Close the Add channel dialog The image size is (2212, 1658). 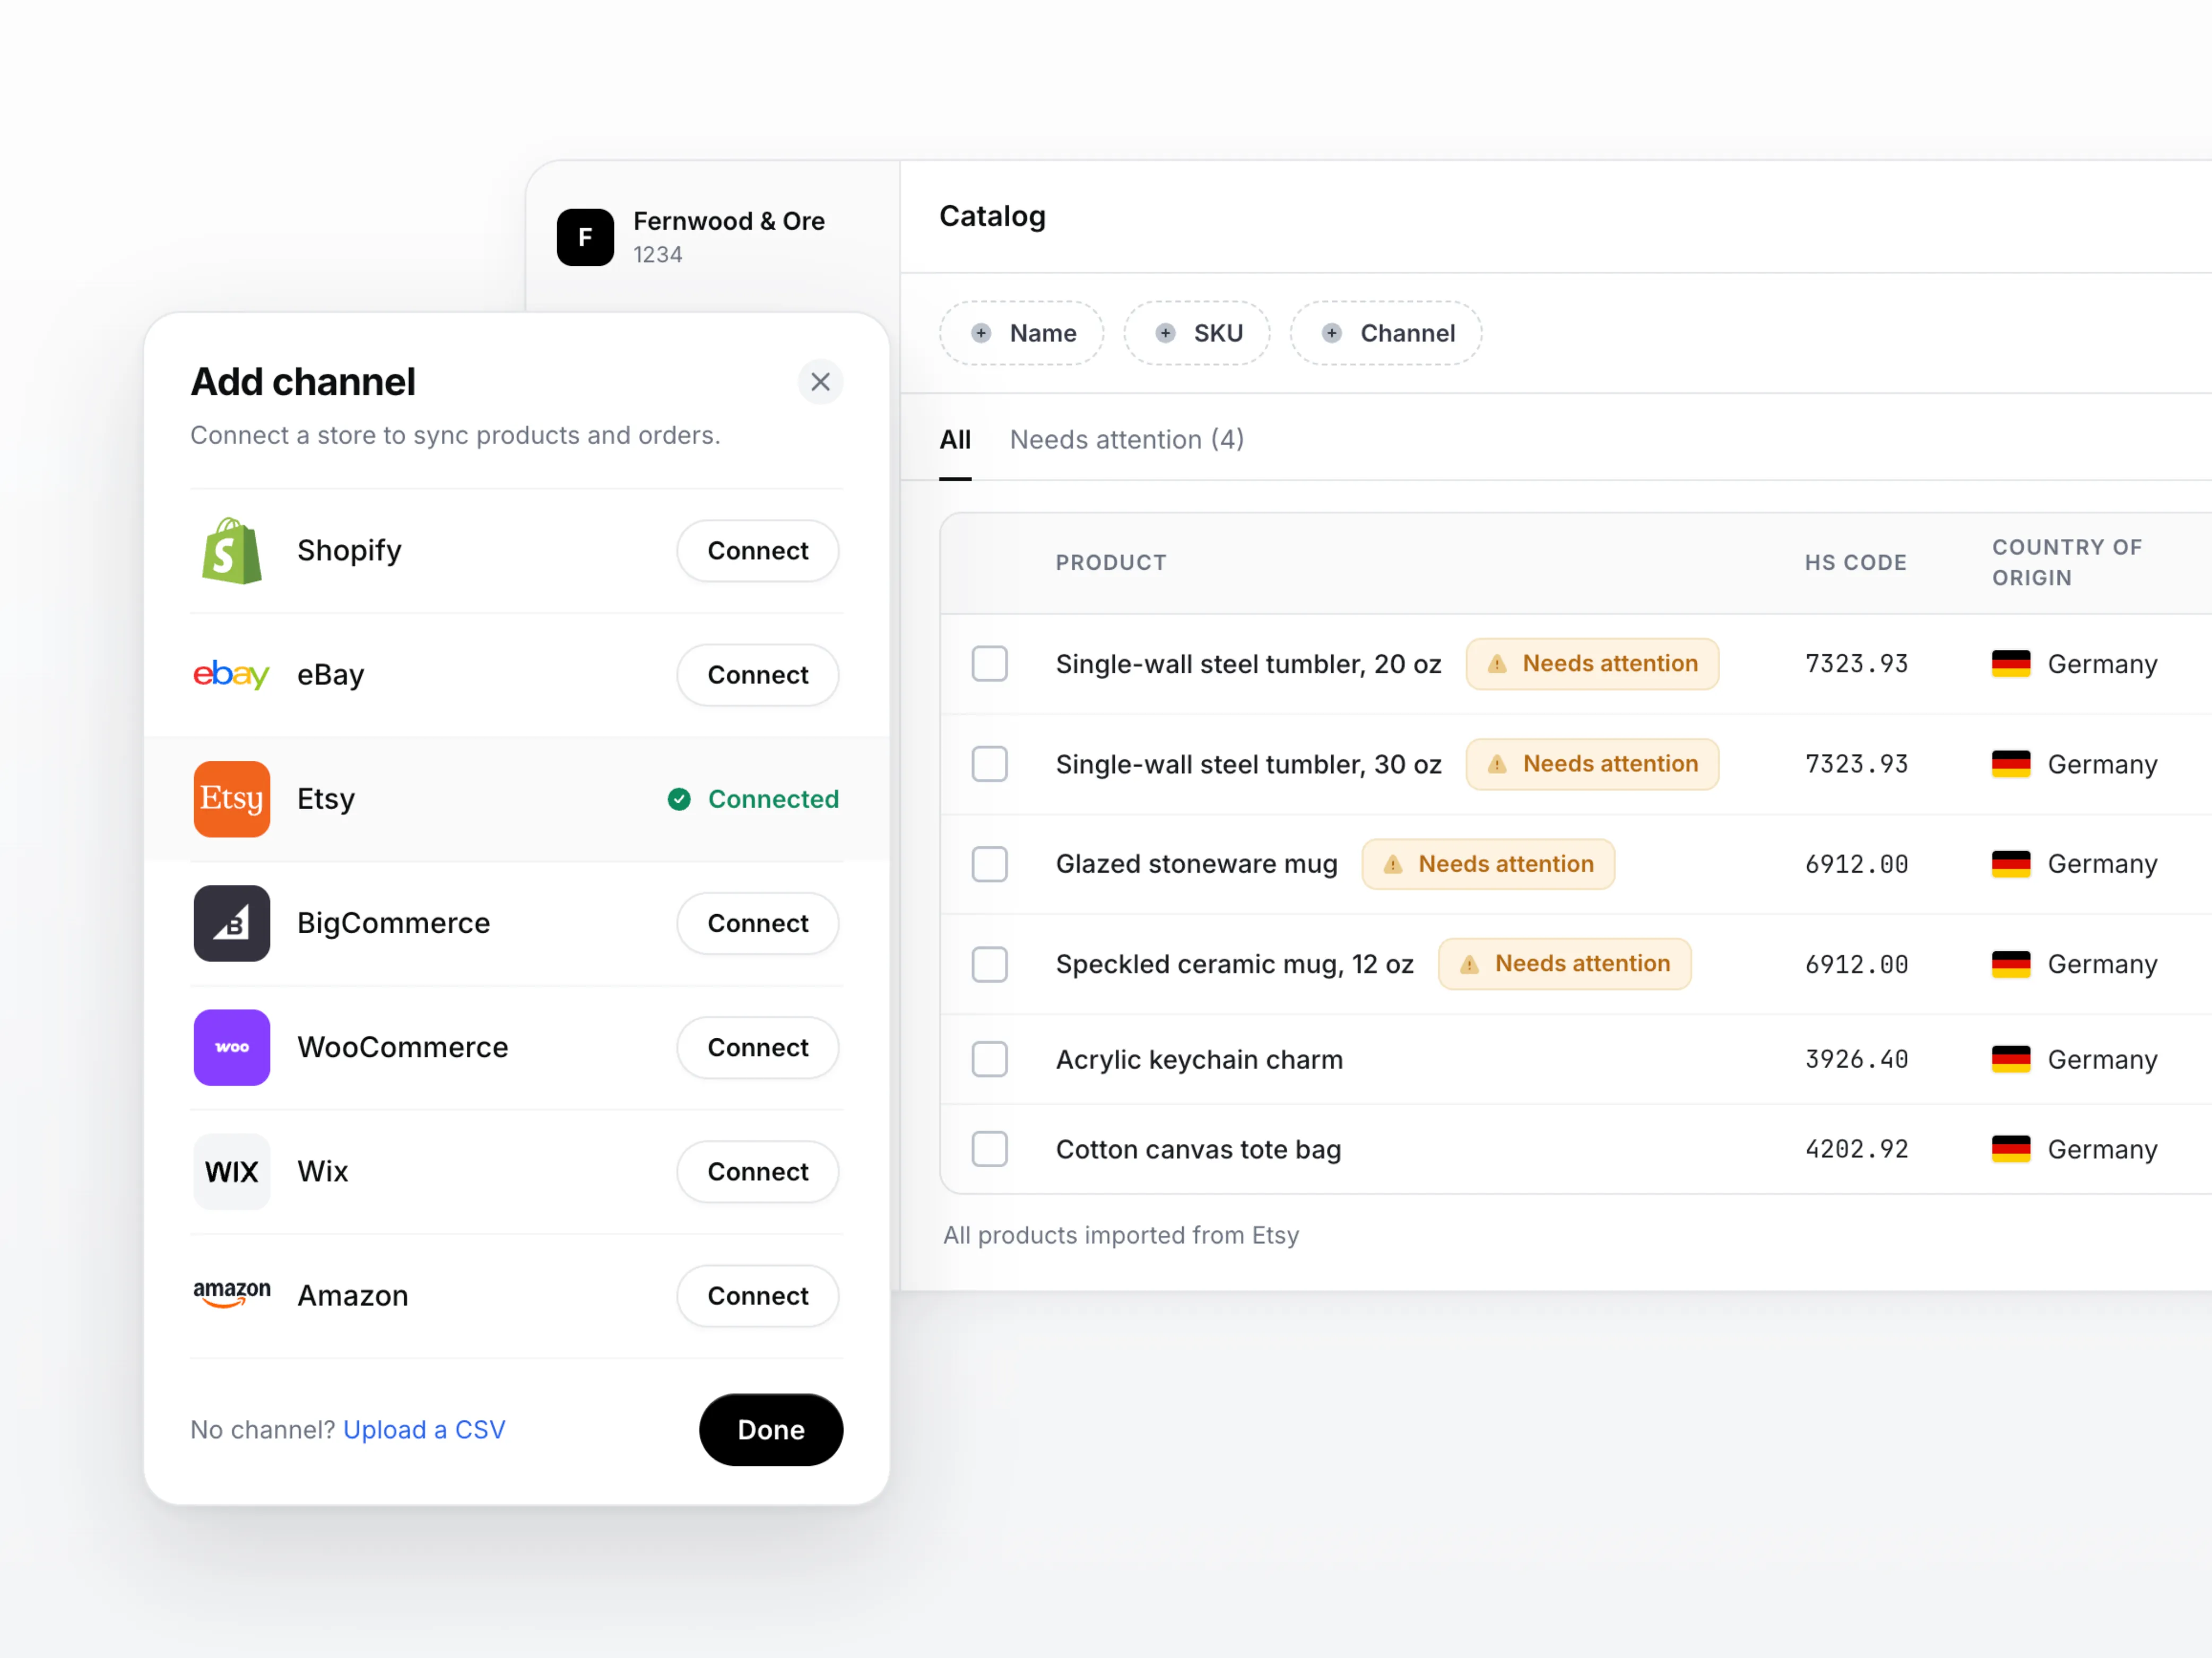point(820,382)
